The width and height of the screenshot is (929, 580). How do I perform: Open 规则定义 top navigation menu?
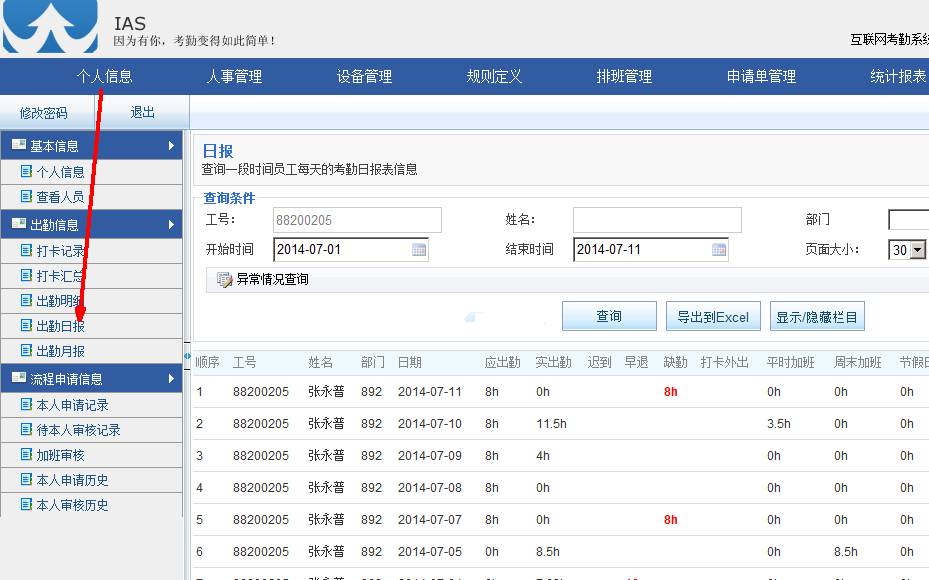tap(494, 76)
